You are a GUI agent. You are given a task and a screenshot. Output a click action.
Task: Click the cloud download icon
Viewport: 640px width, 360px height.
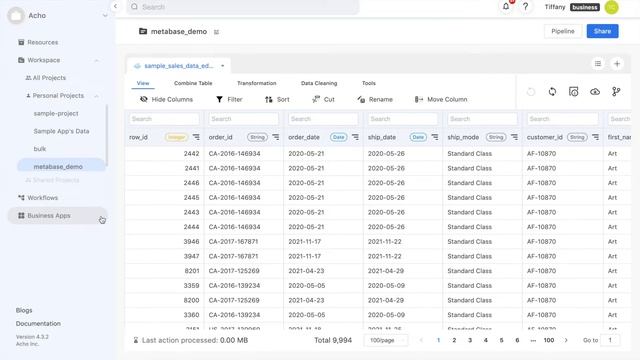tap(595, 92)
